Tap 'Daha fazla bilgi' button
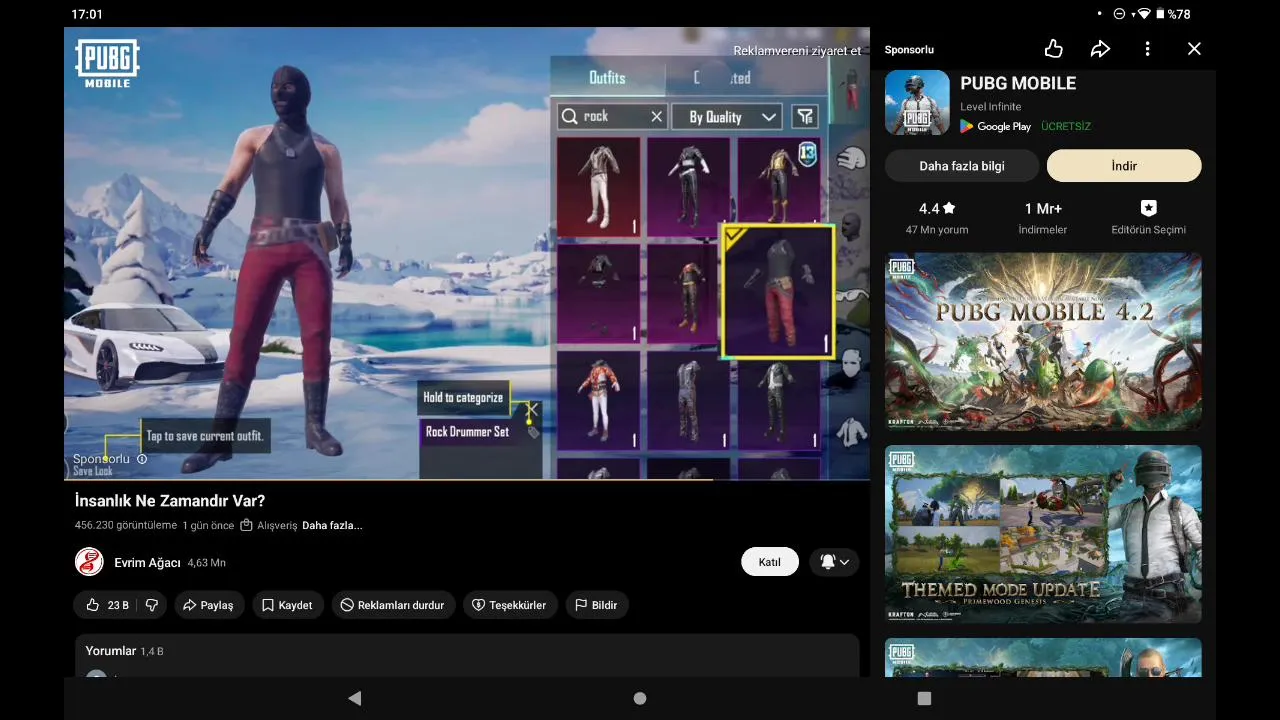1280x720 pixels. tap(962, 166)
